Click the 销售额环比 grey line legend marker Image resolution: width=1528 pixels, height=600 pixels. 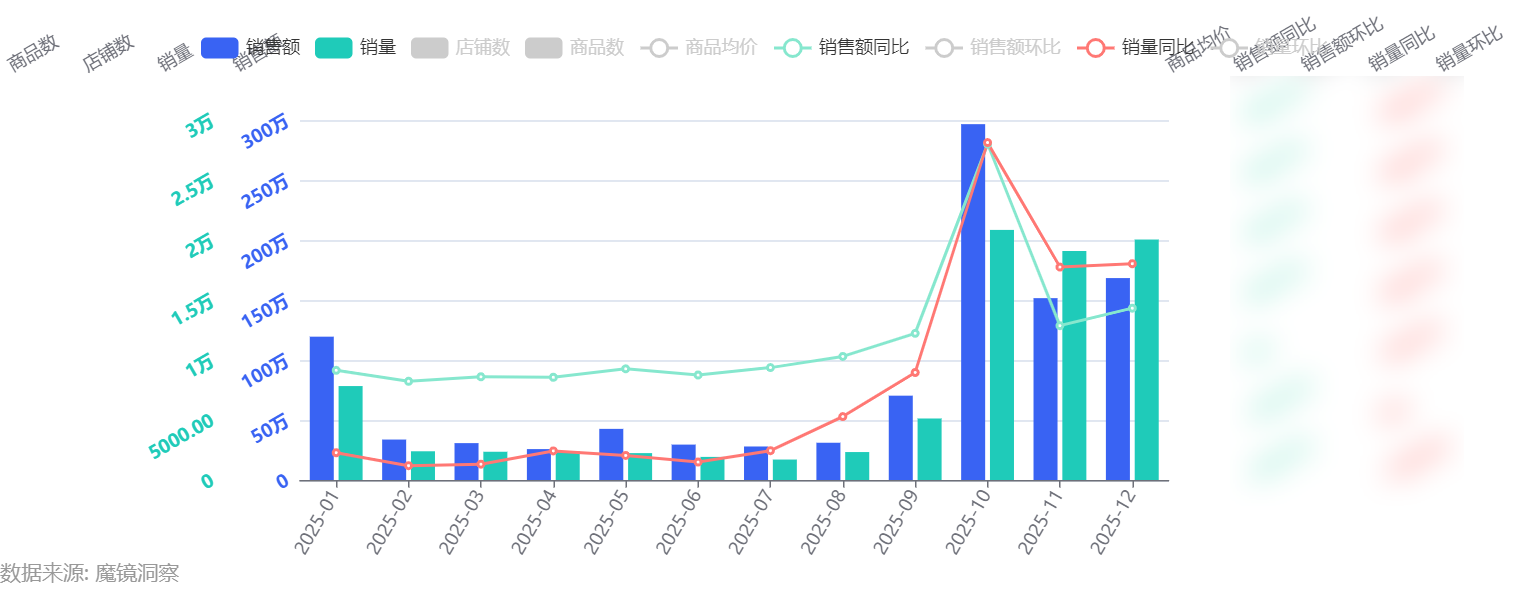[944, 47]
